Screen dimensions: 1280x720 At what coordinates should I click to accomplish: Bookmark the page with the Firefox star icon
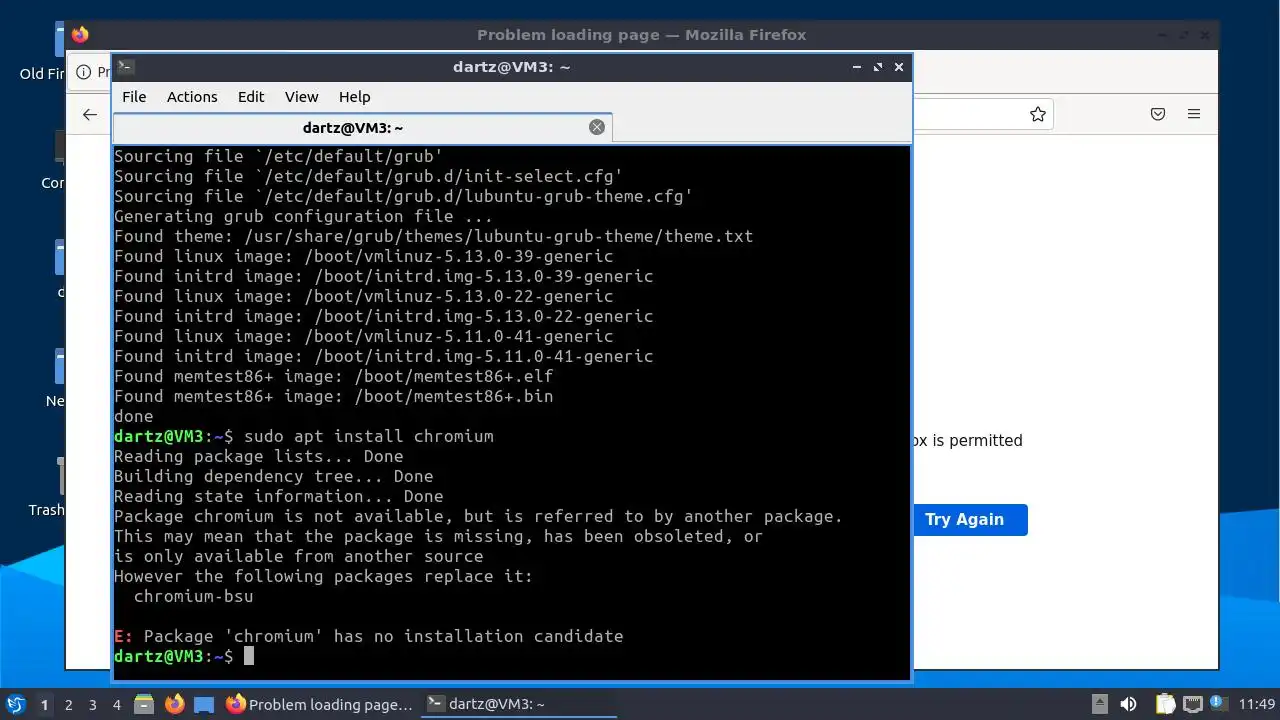coord(1038,114)
